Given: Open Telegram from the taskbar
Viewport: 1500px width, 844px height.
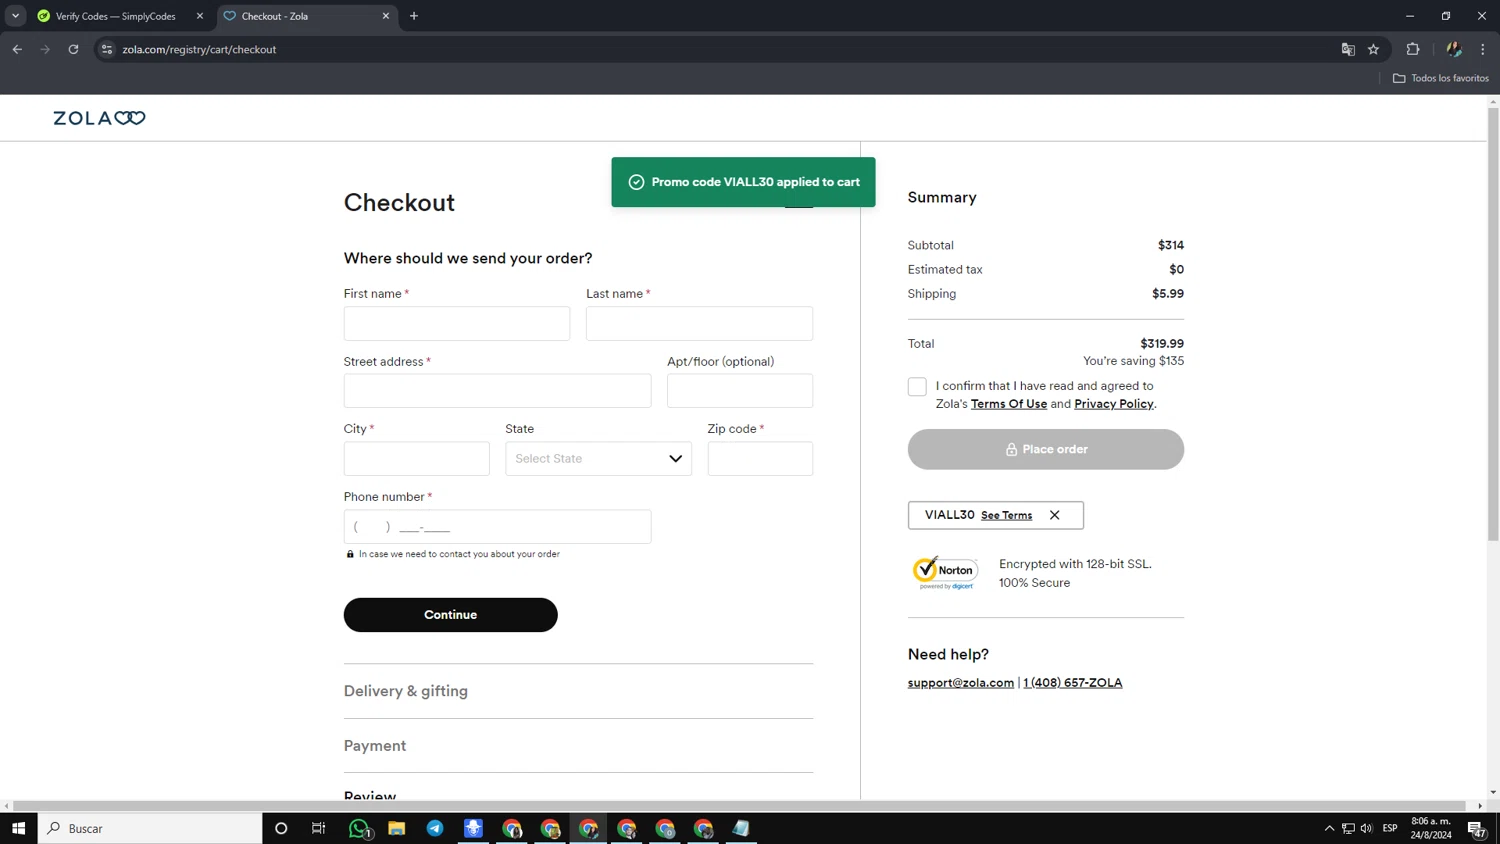Looking at the screenshot, I should (435, 828).
